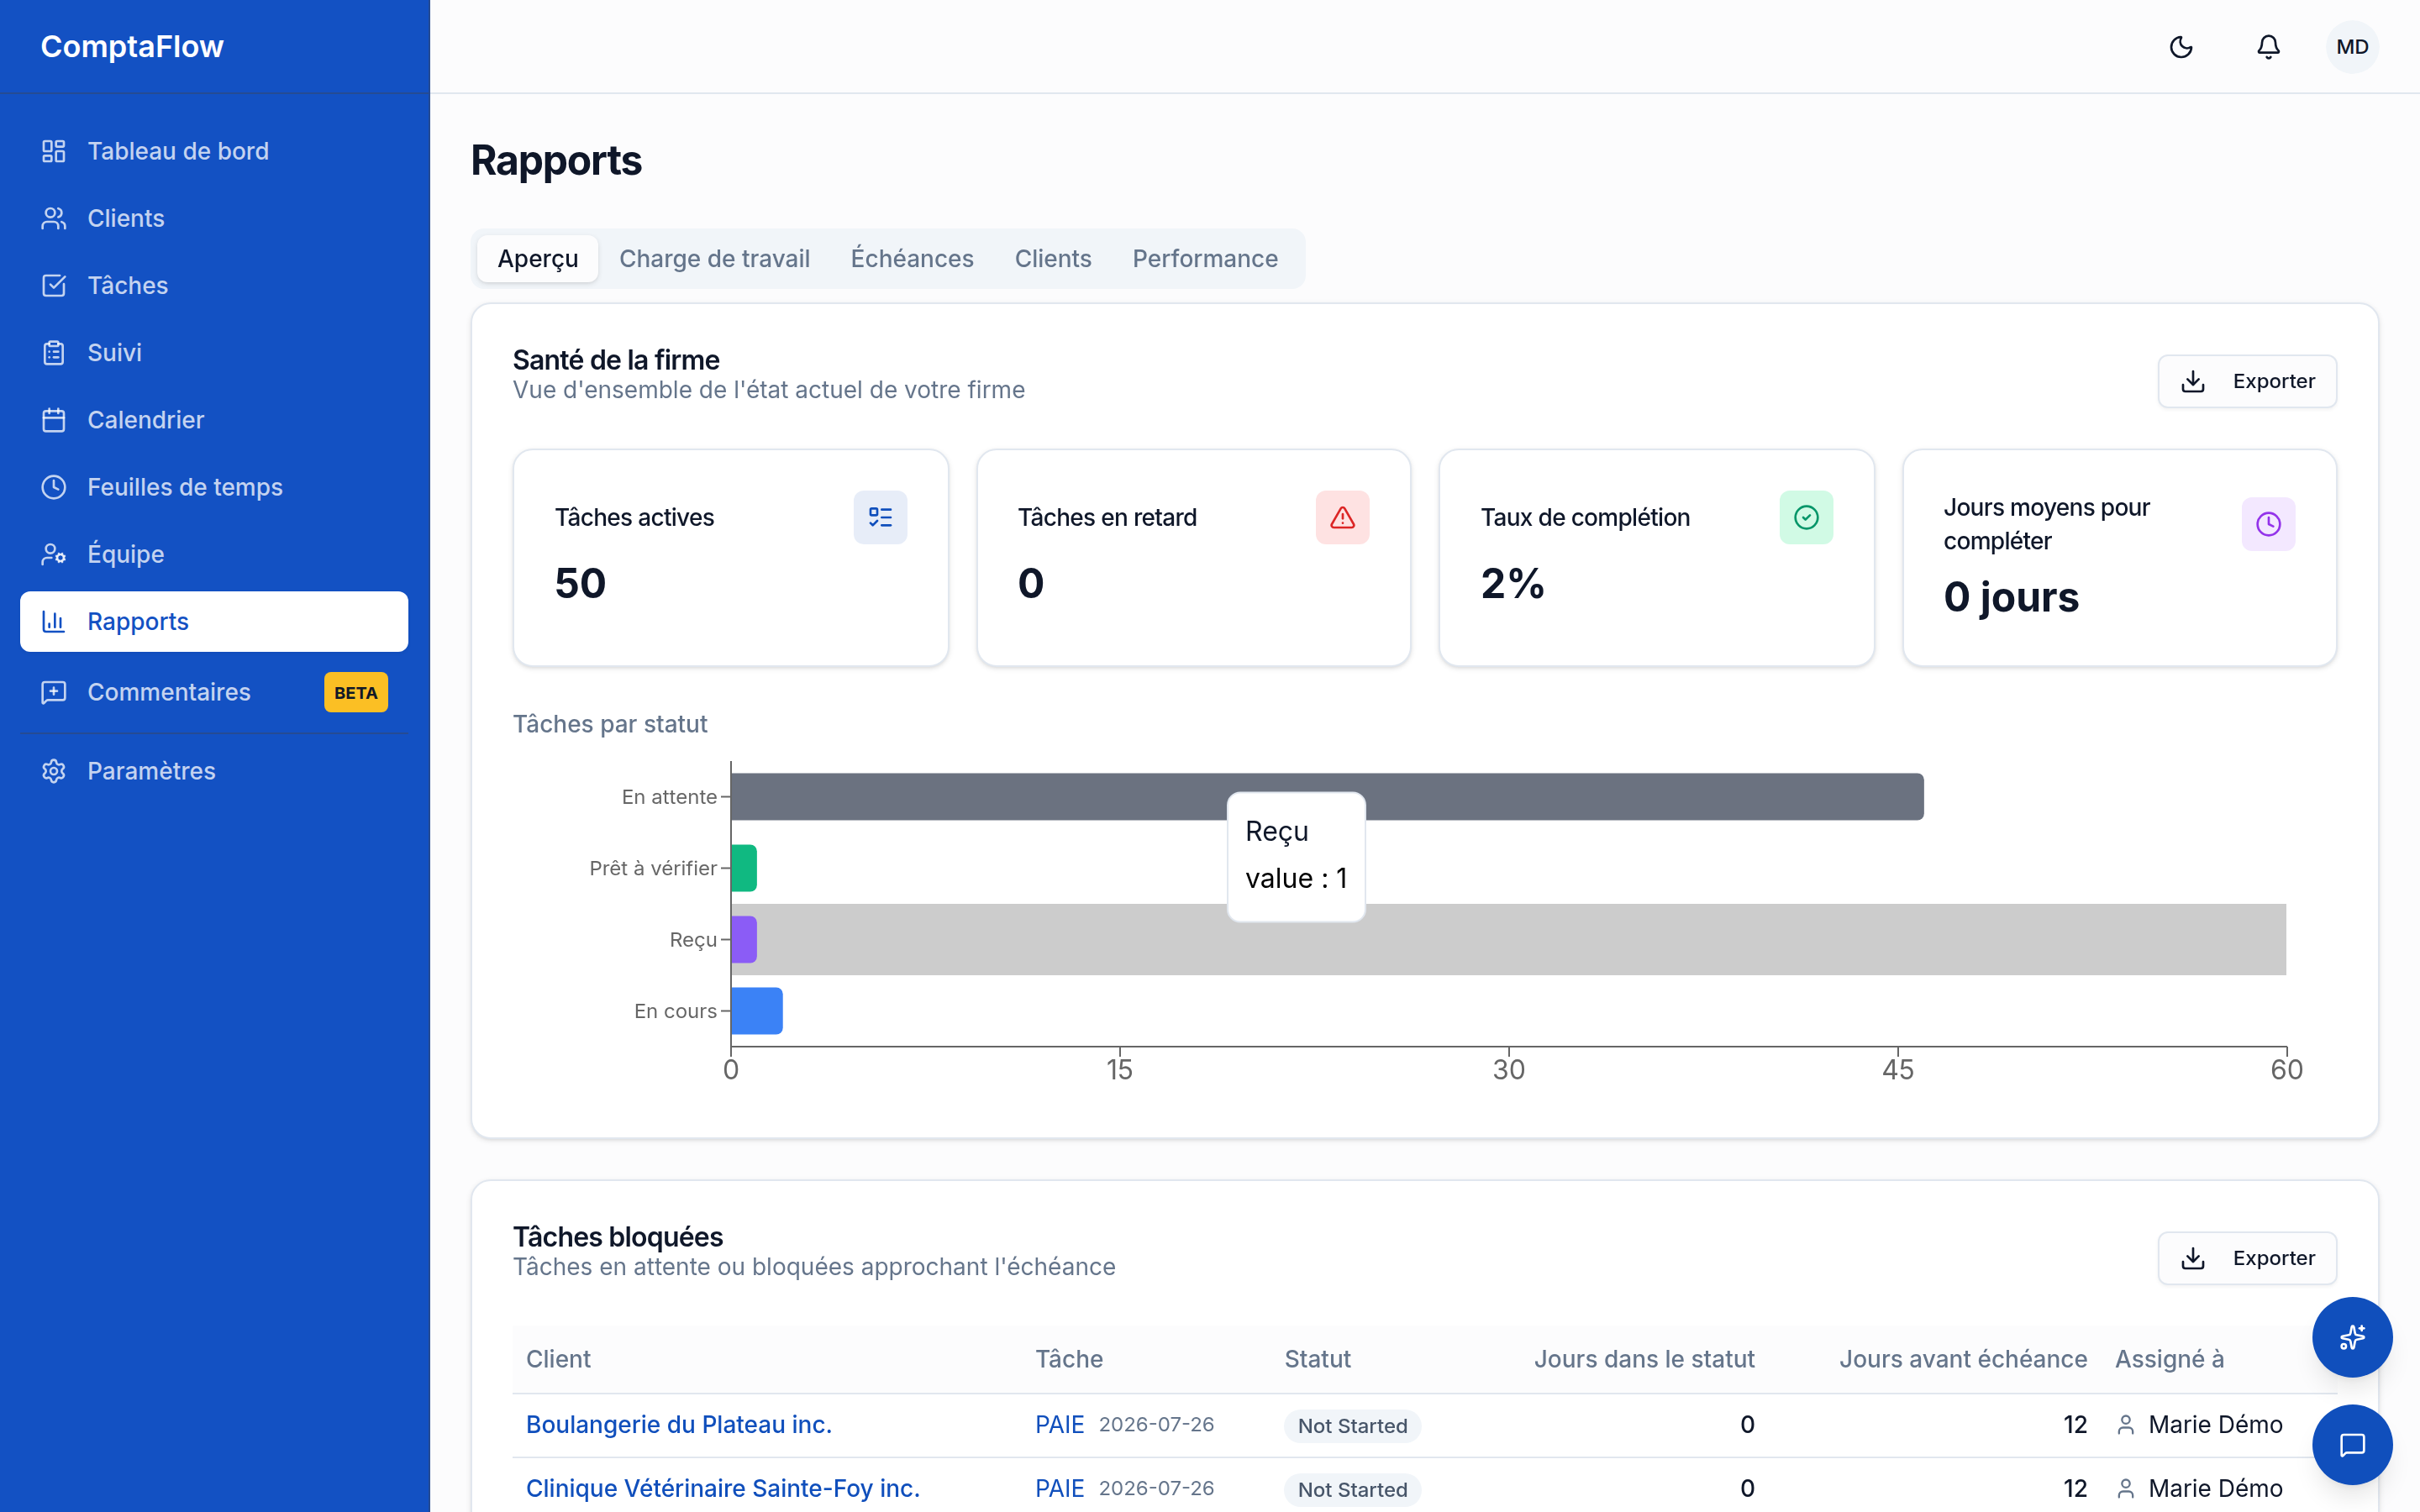Toggle dark mode moon icon
2420x1512 pixels.
pos(2181,47)
